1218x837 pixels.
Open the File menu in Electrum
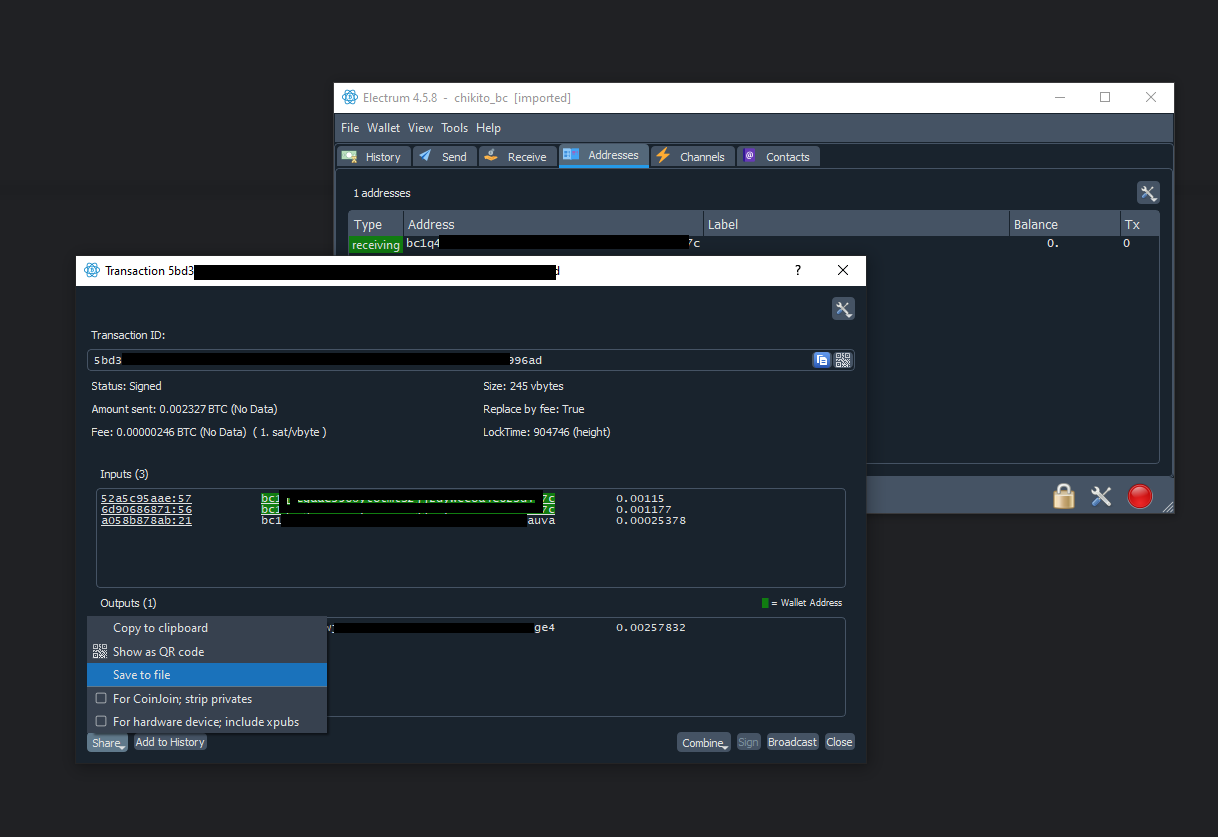coord(350,128)
